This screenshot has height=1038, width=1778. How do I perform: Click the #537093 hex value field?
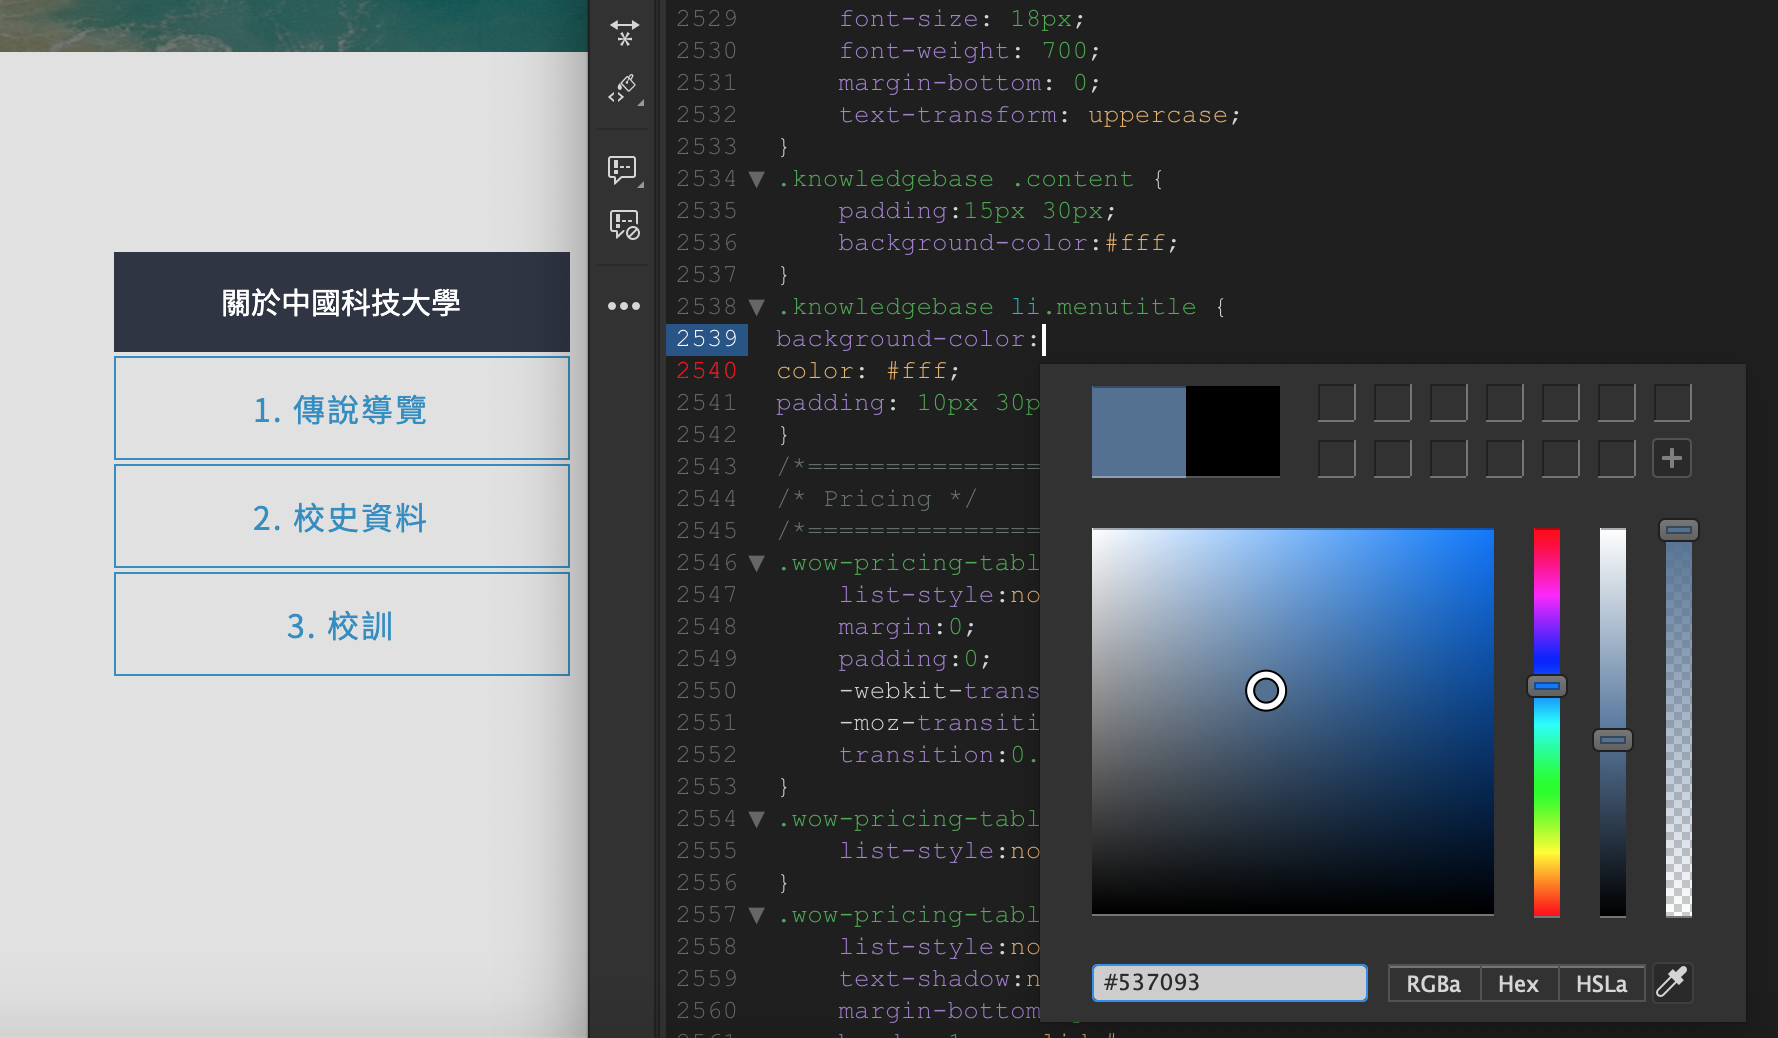pos(1229,983)
